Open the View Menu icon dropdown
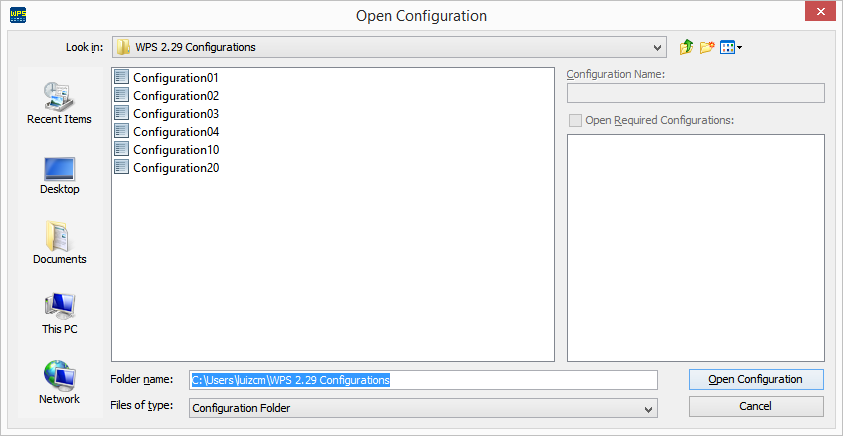 (x=731, y=47)
